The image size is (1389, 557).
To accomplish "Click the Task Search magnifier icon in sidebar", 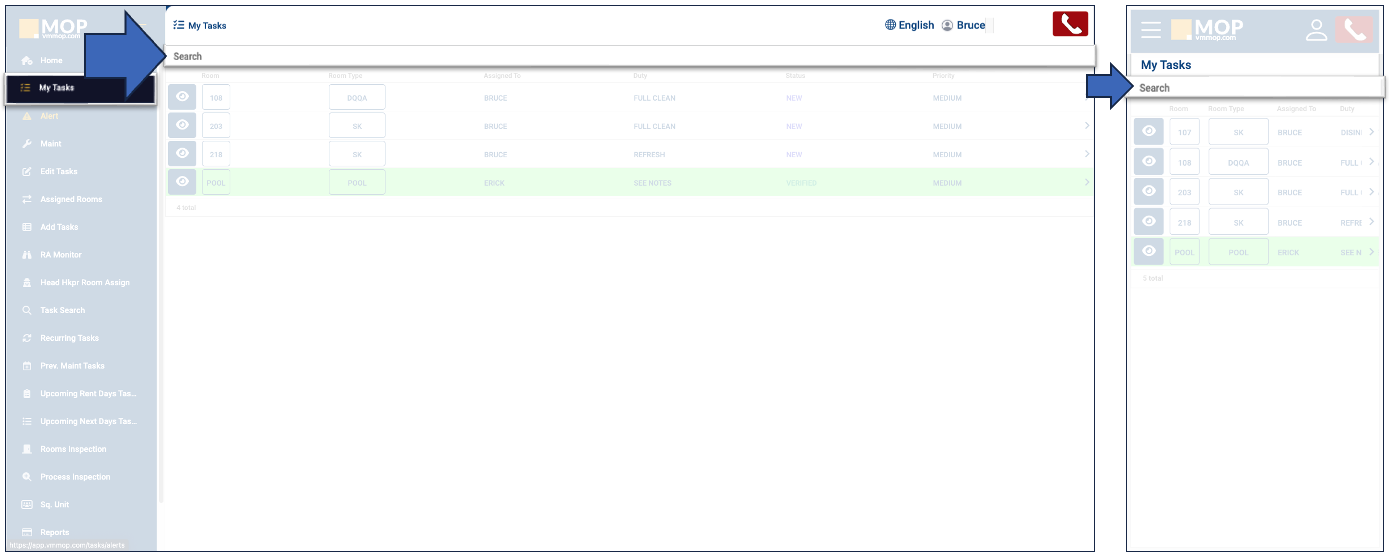I will pyautogui.click(x=27, y=311).
